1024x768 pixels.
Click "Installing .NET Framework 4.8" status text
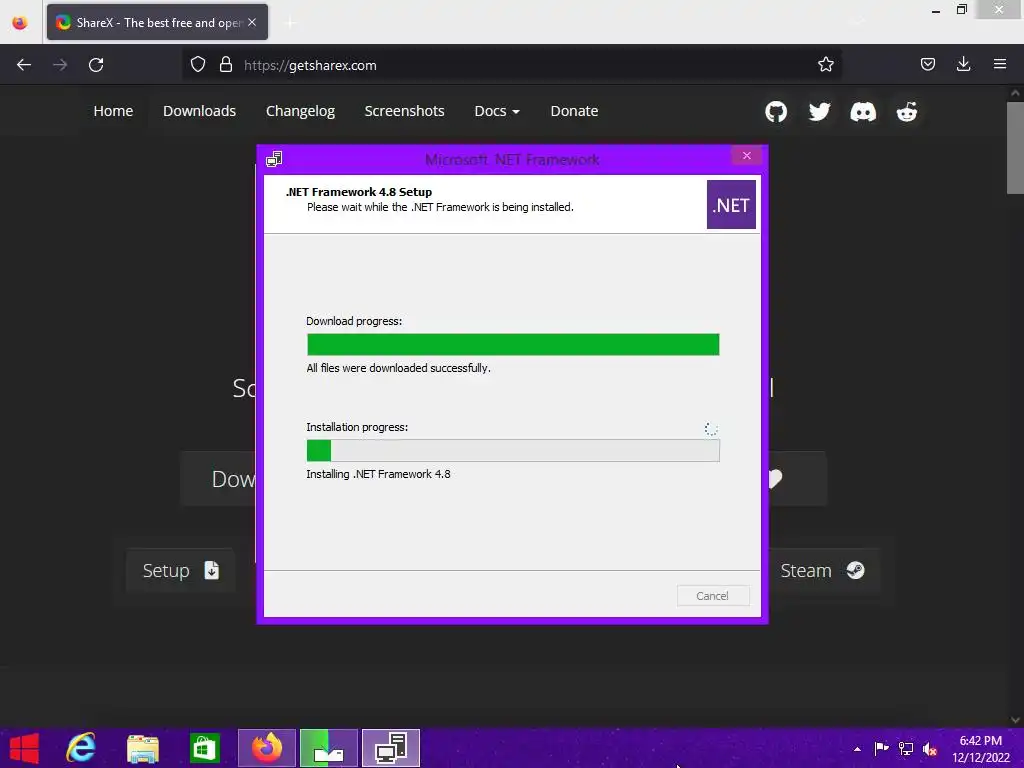(378, 474)
